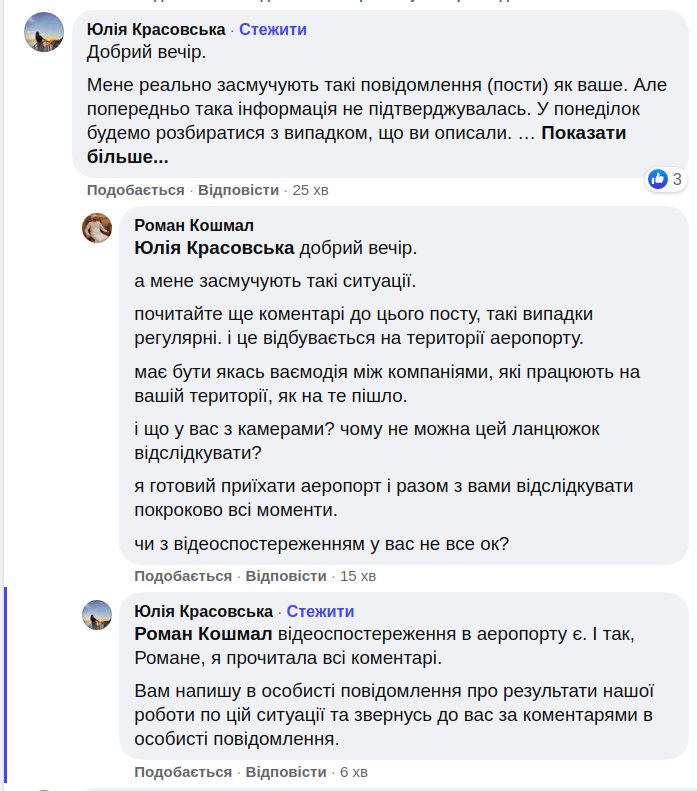This screenshot has width=697, height=791.
Task: Open the author name Юлія Красовська on the top comment
Action: pos(156,30)
